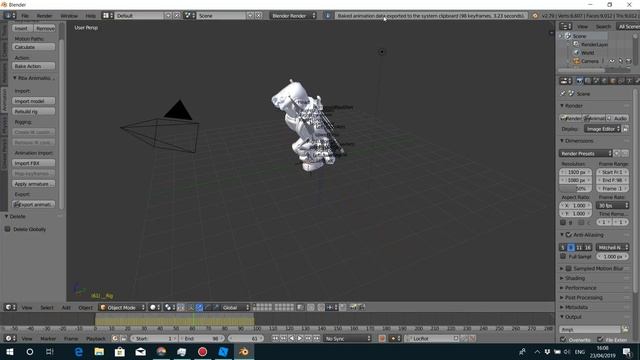Image resolution: width=640 pixels, height=360 pixels.
Task: Toggle Camera visibility eye in outliner
Action: coord(611,61)
